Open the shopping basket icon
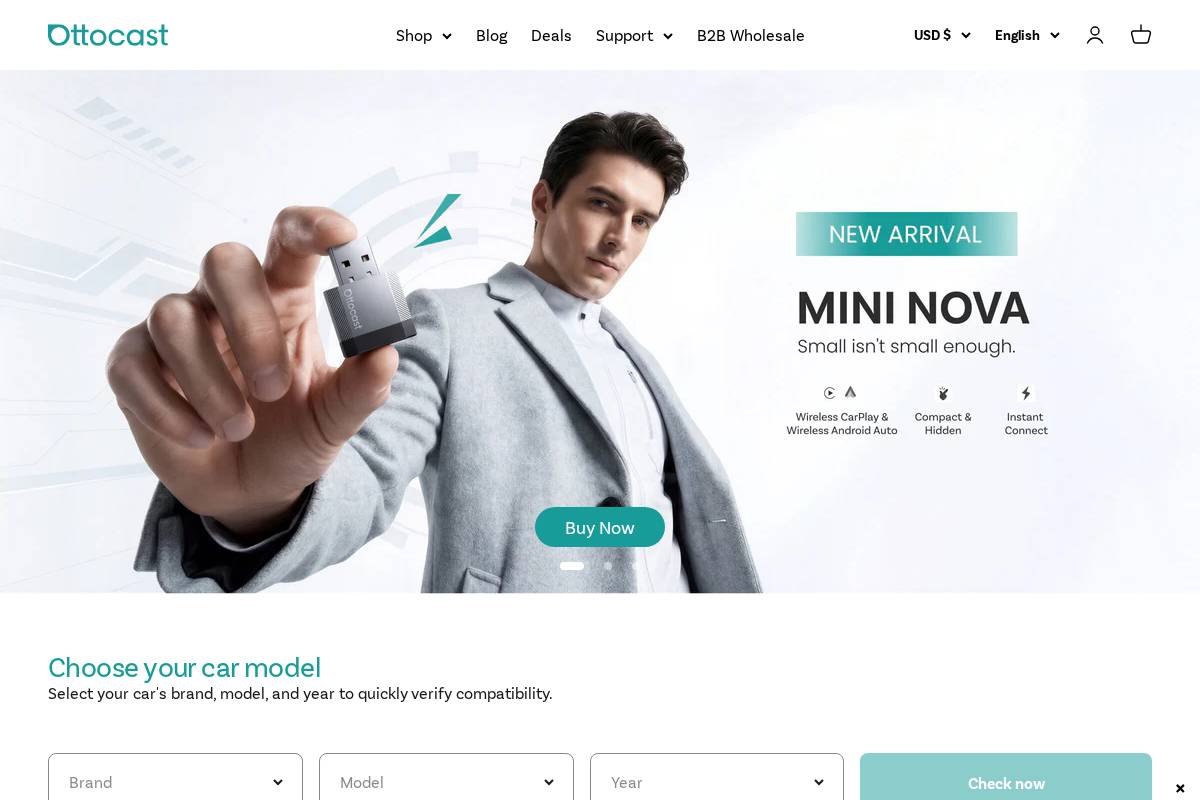This screenshot has height=800, width=1200. (x=1141, y=35)
